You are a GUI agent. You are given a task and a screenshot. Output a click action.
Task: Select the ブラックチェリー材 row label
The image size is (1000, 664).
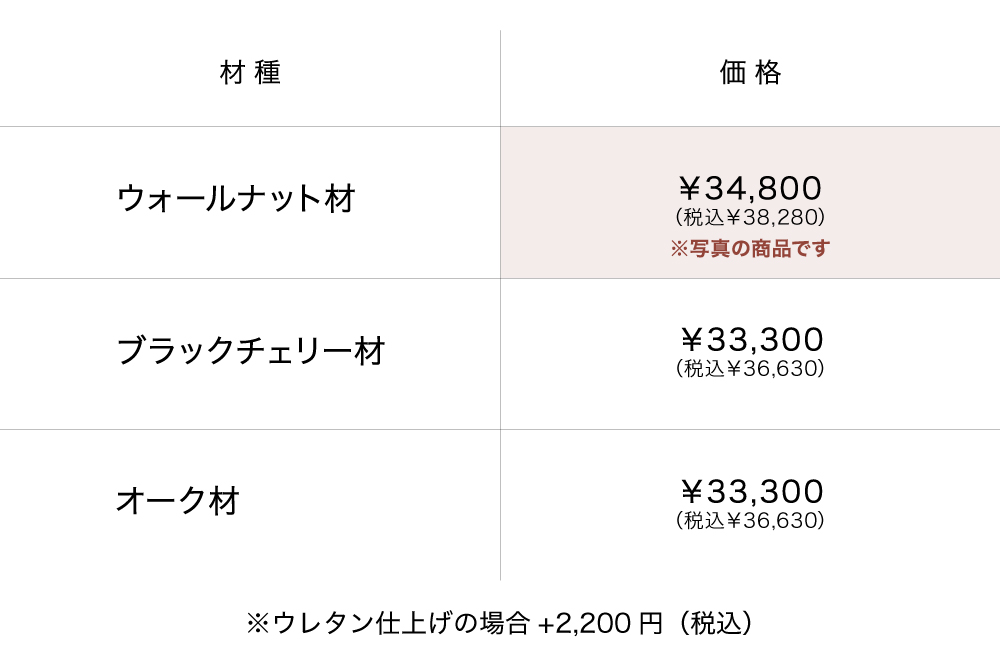251,351
